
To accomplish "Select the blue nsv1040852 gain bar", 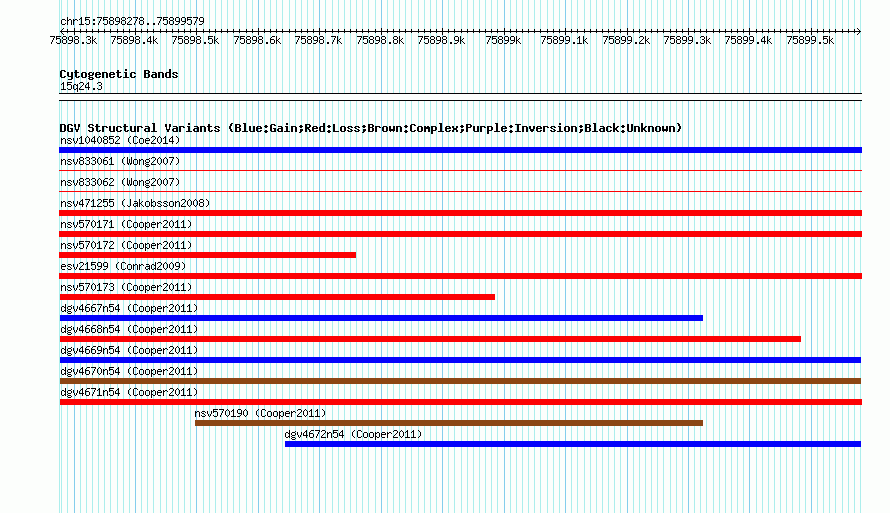I will pyautogui.click(x=460, y=150).
